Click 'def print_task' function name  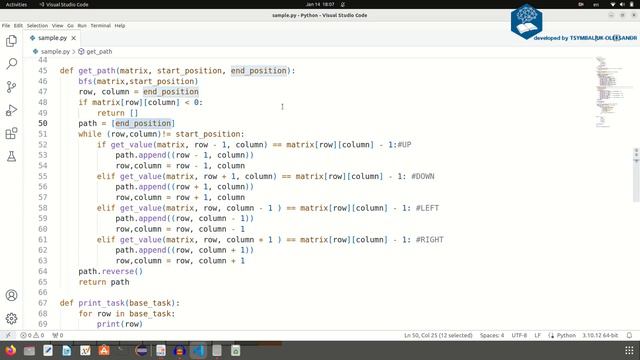[102, 303]
